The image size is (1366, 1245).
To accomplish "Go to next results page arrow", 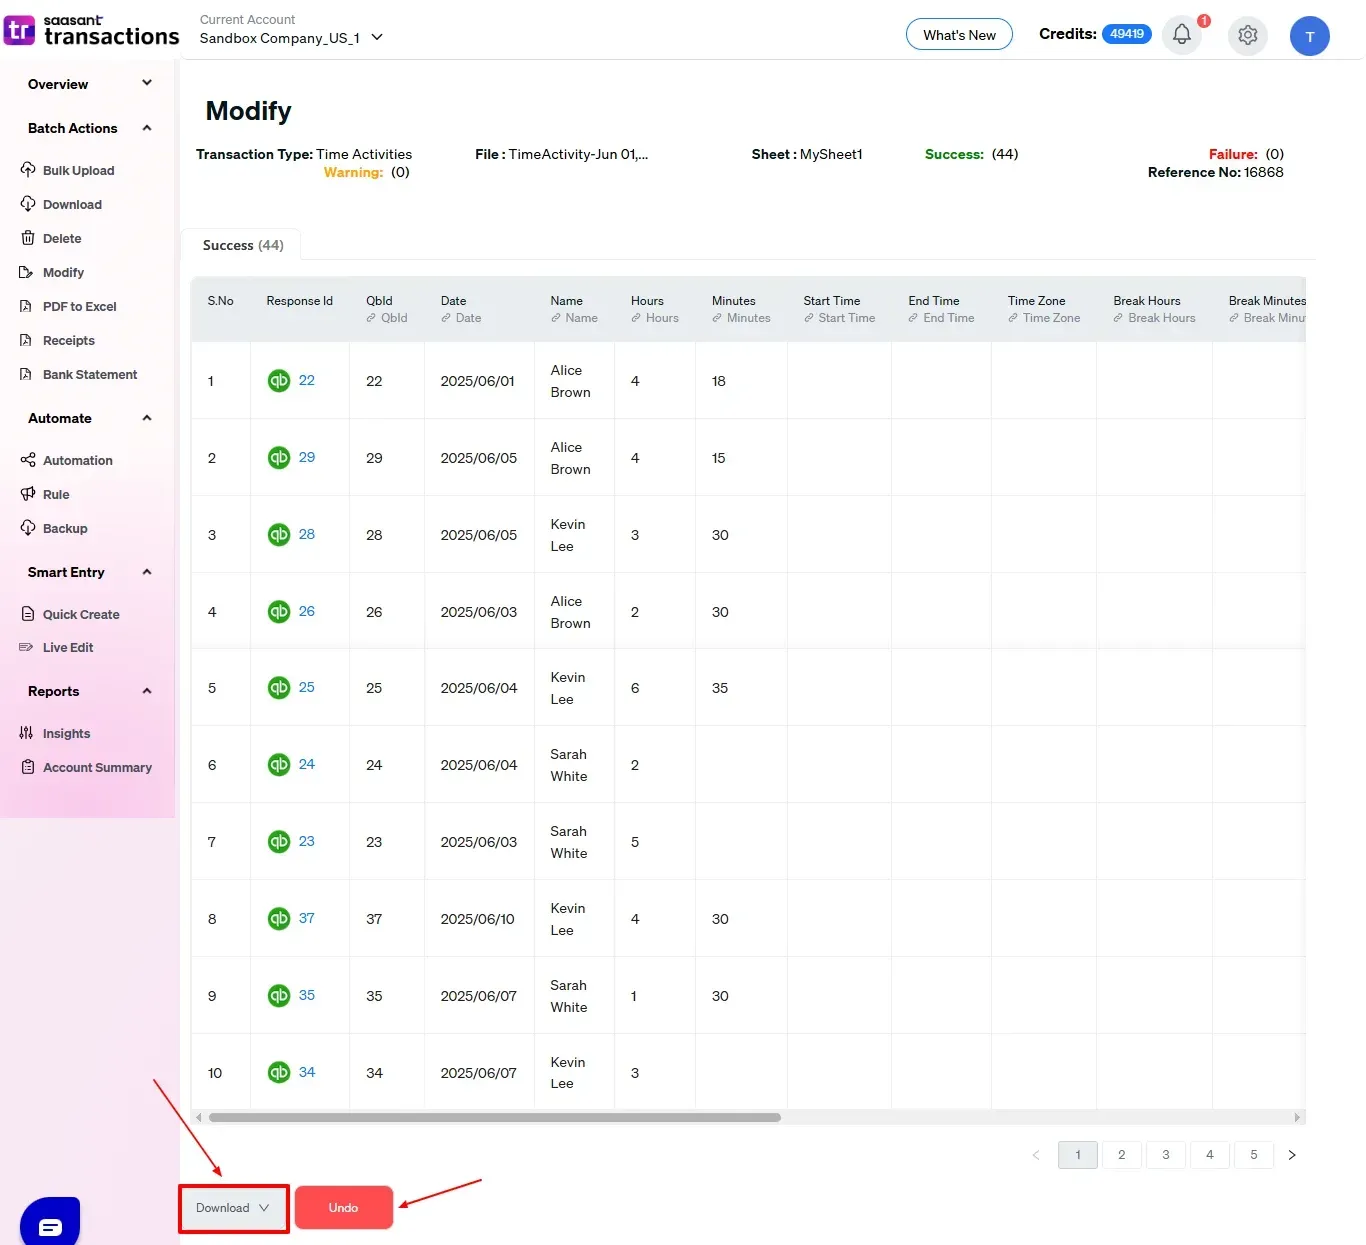I will tap(1292, 1155).
